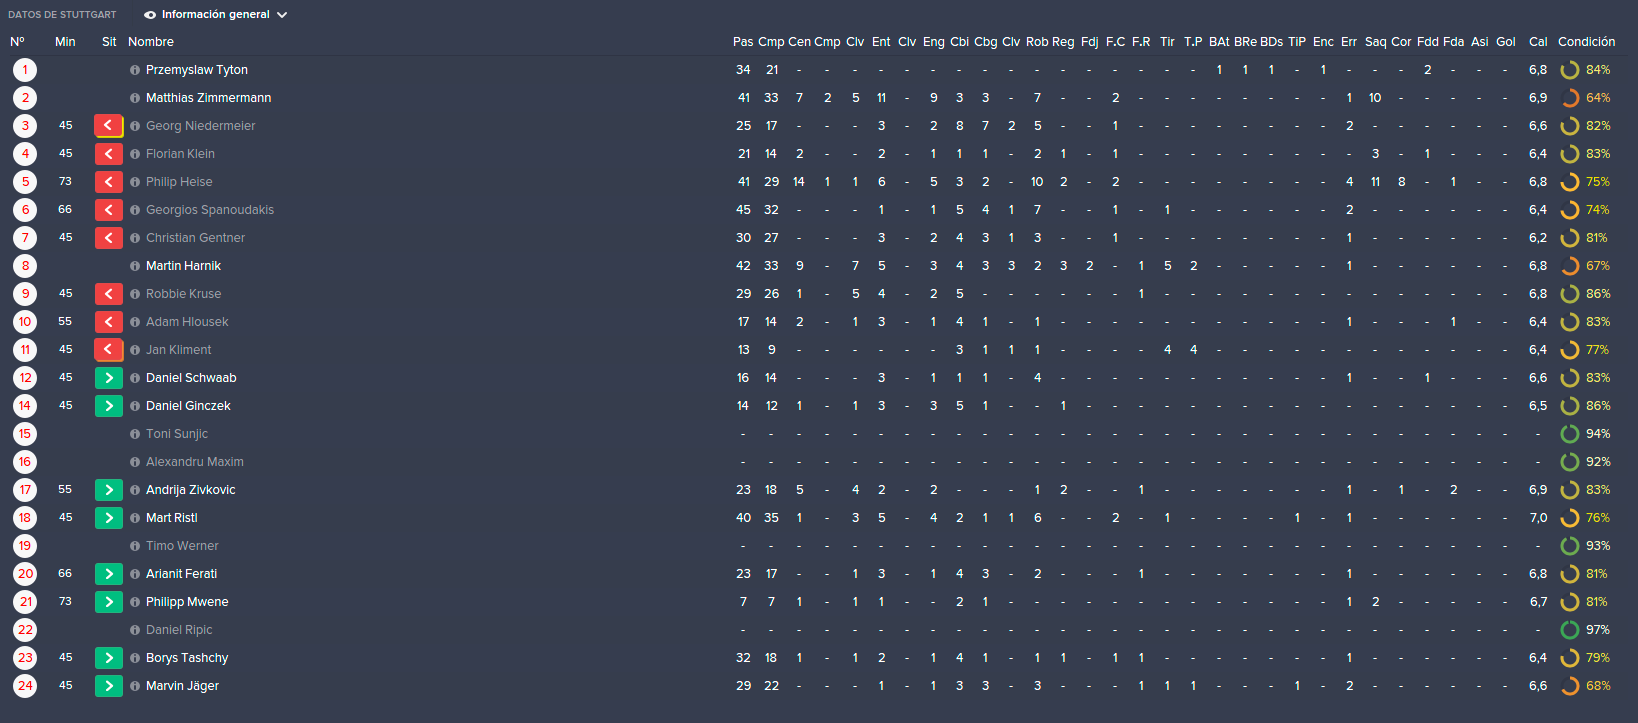
Task: Click the green arrow icon for Andrija Zivkovic
Action: pos(109,490)
